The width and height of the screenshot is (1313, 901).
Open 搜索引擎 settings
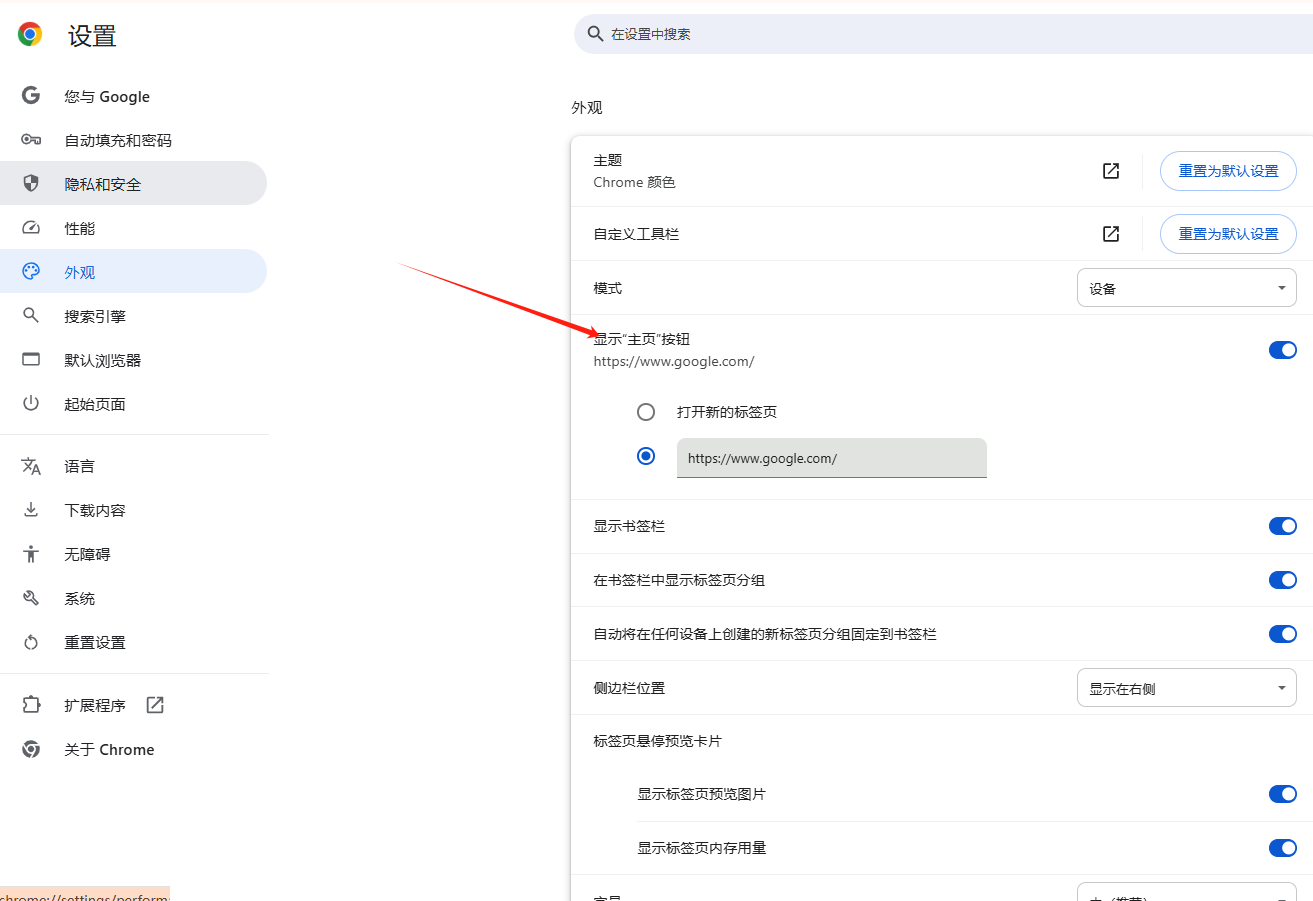click(x=133, y=316)
